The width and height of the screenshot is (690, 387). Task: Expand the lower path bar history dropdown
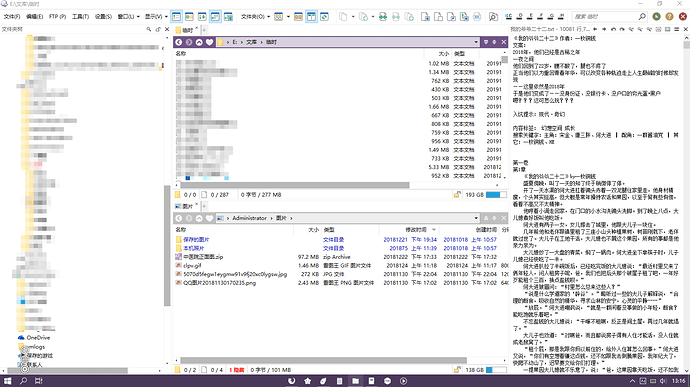pos(476,218)
